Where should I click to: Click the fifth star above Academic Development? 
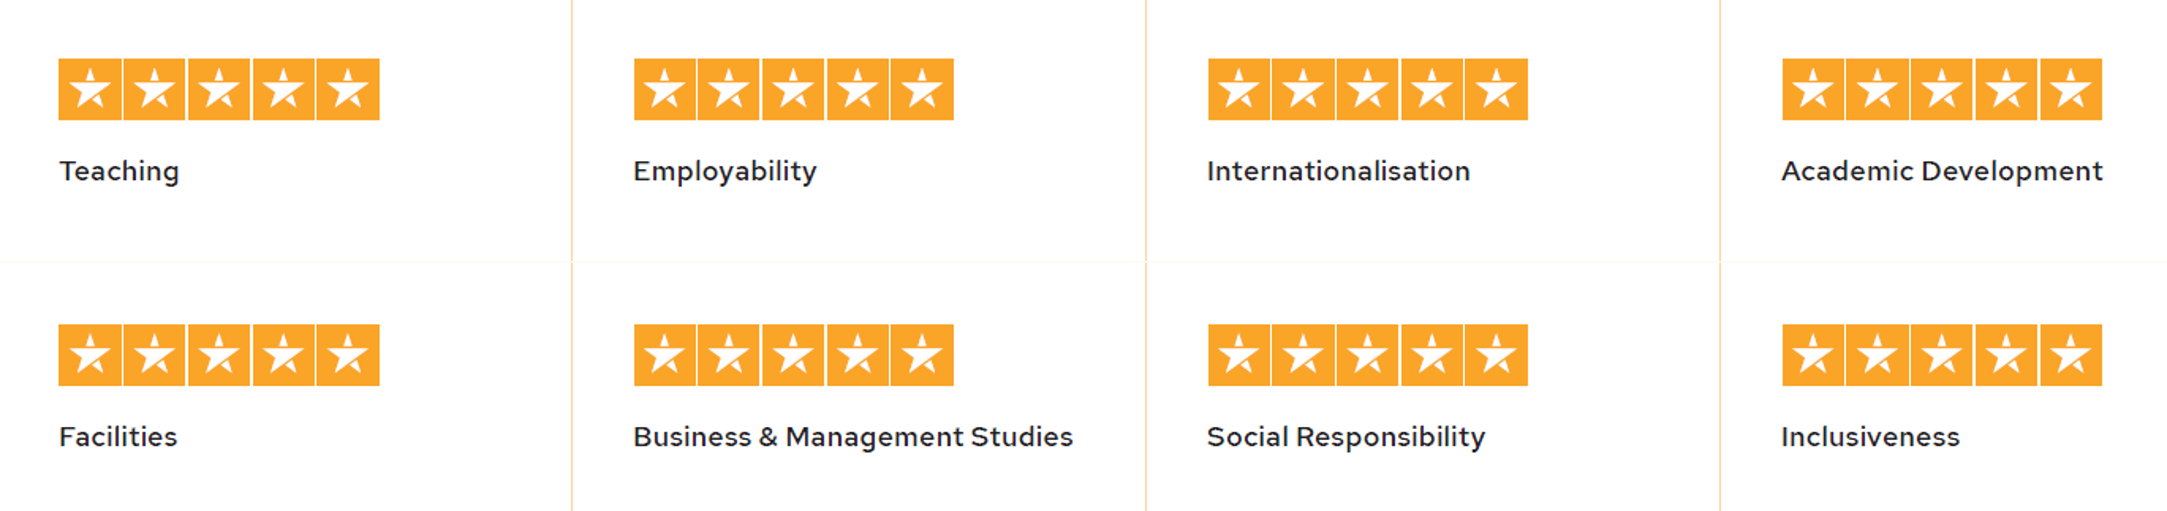point(2071,89)
